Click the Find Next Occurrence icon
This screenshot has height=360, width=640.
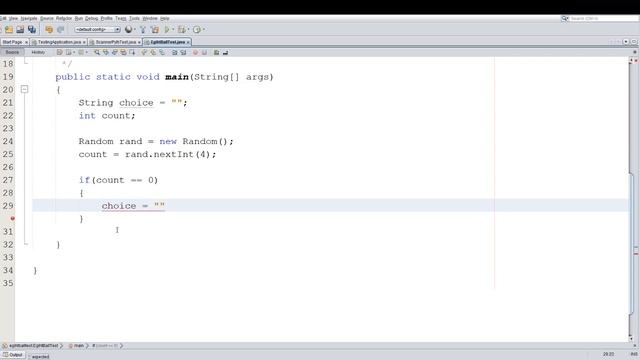click(x=115, y=52)
